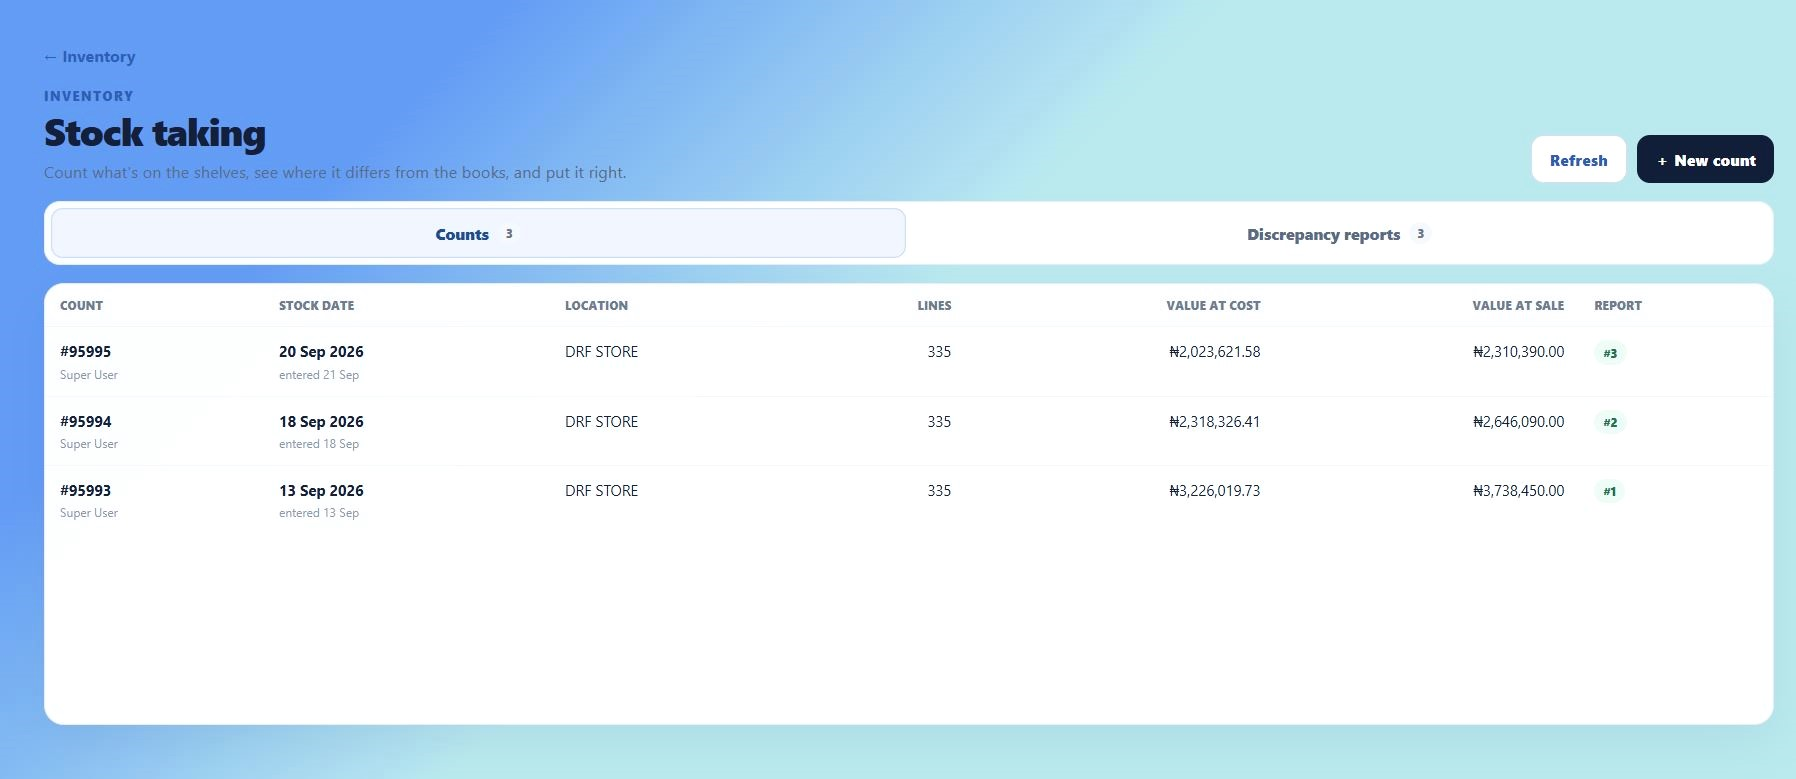Click stock date 18 Sep 2026
Screen dimensions: 1796x779
(x=321, y=422)
